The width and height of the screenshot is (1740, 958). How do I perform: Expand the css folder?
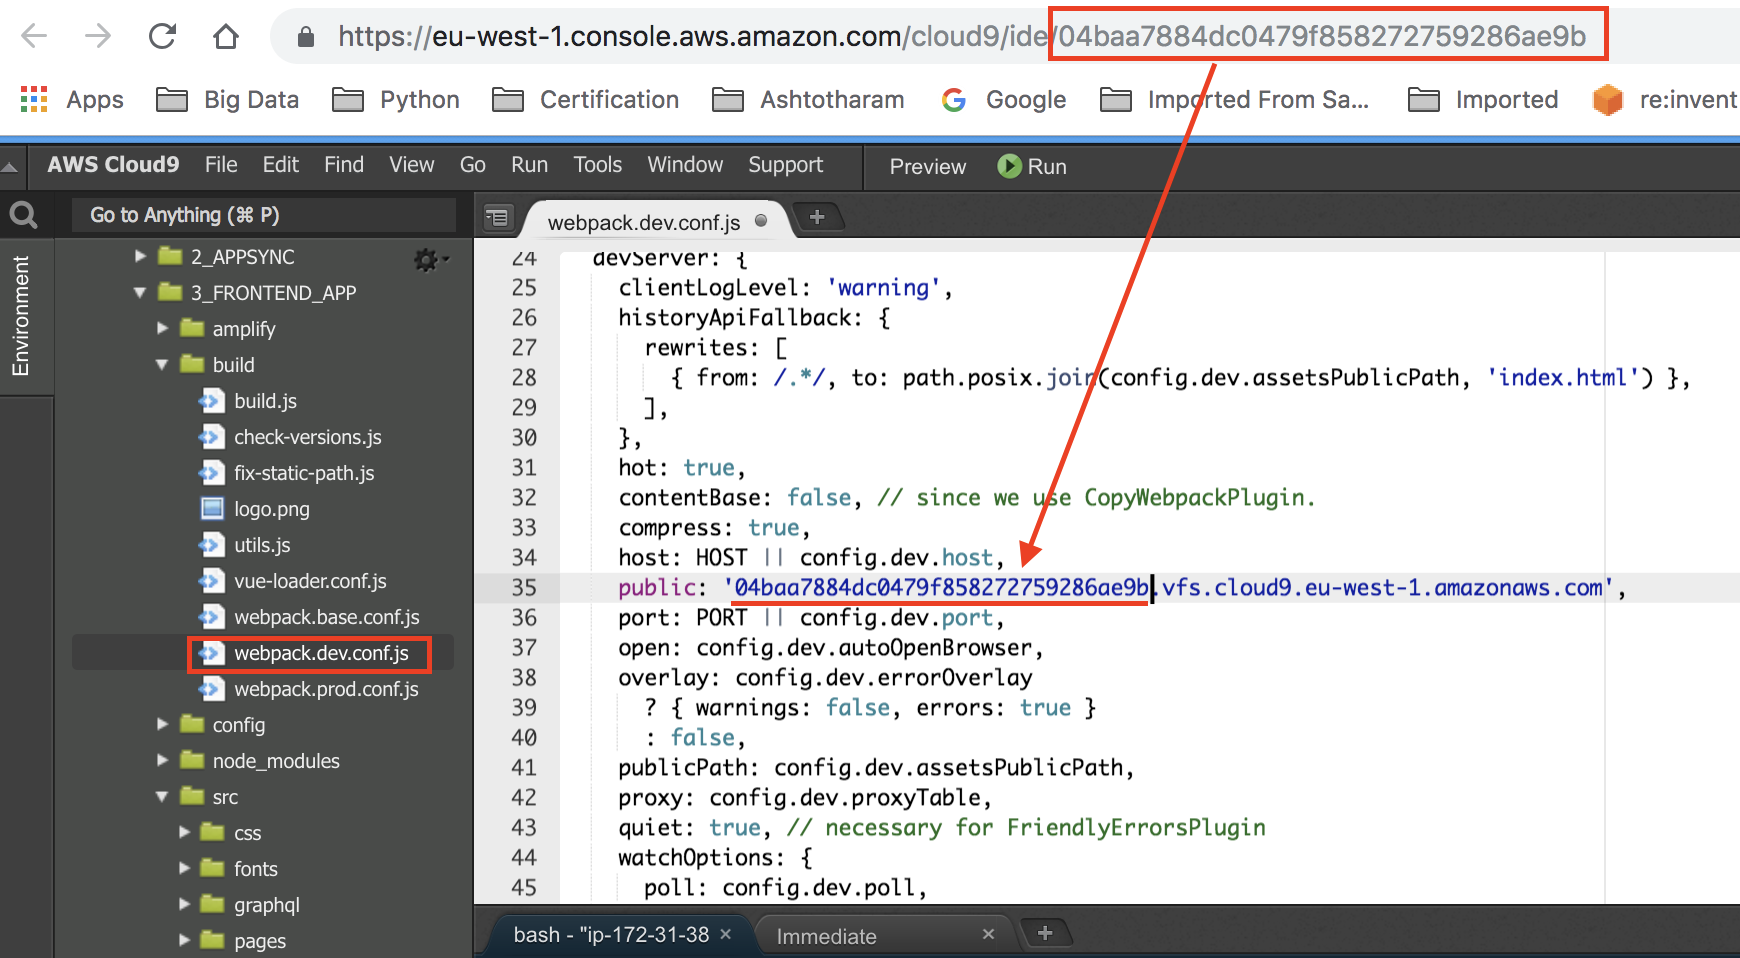[x=185, y=833]
